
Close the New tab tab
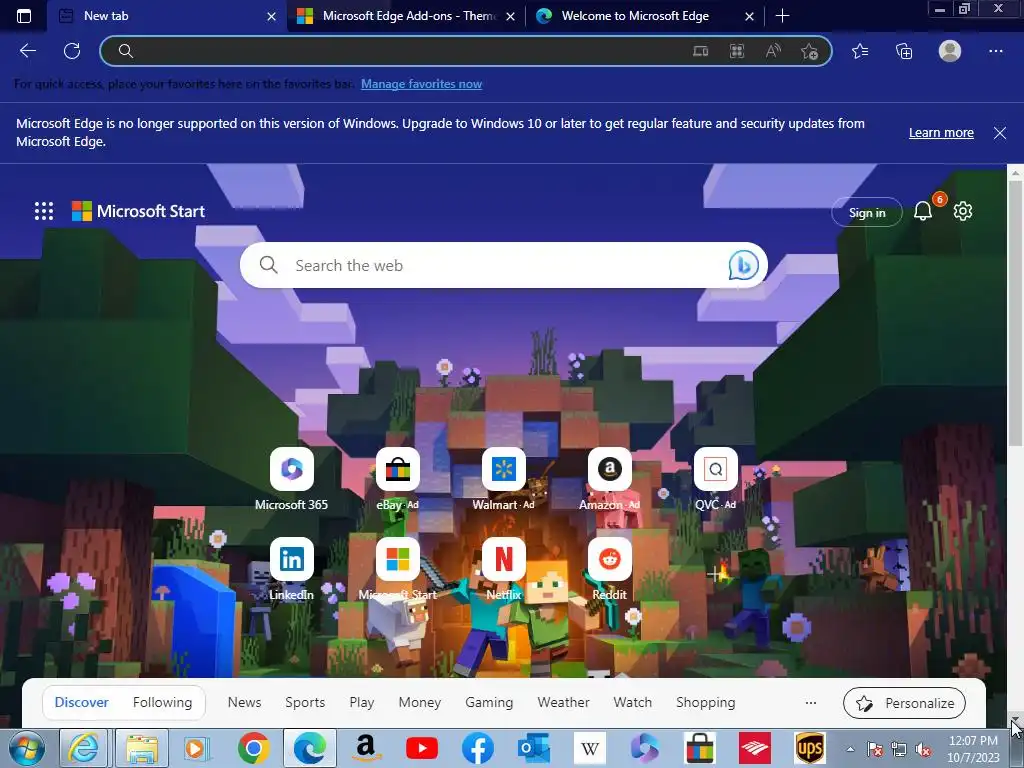(x=272, y=16)
